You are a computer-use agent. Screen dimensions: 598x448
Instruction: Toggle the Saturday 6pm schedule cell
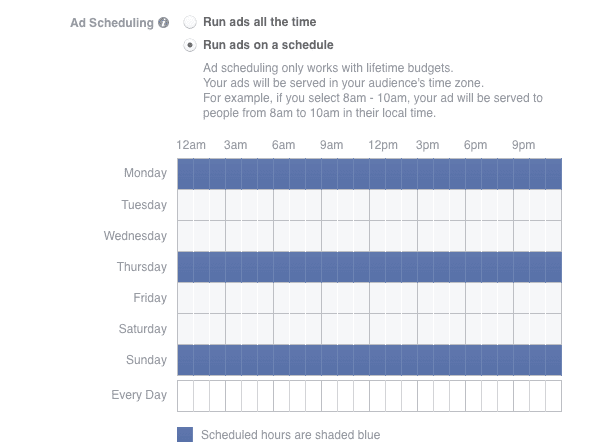tap(474, 329)
